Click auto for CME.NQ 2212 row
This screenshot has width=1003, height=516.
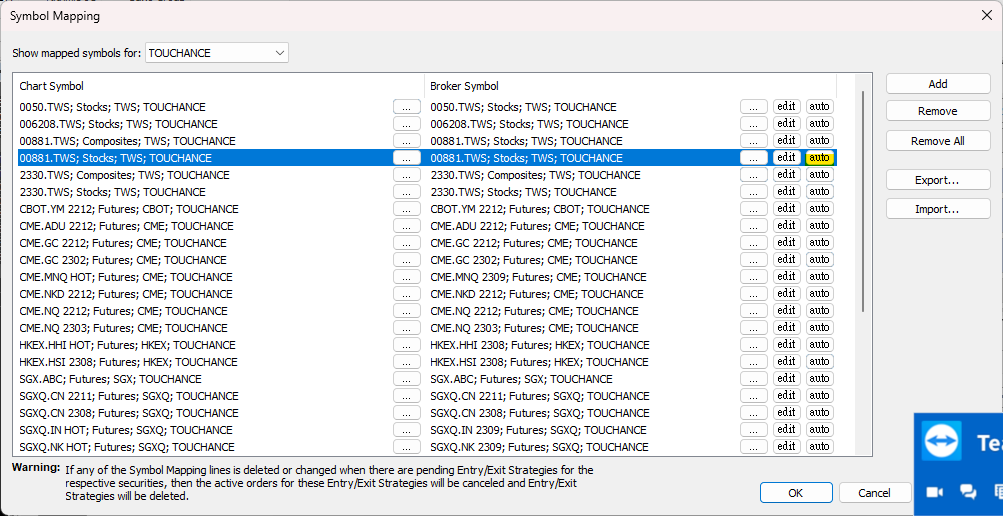point(819,311)
